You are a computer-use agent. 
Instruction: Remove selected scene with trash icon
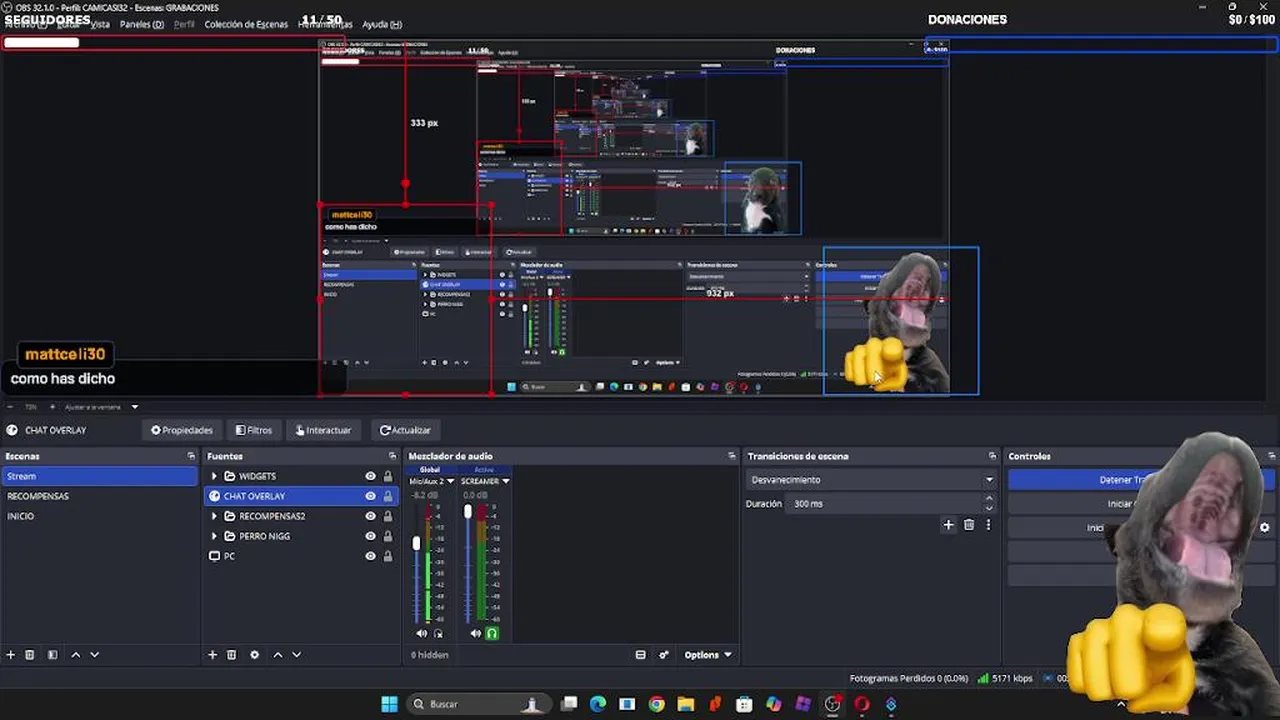click(x=30, y=655)
